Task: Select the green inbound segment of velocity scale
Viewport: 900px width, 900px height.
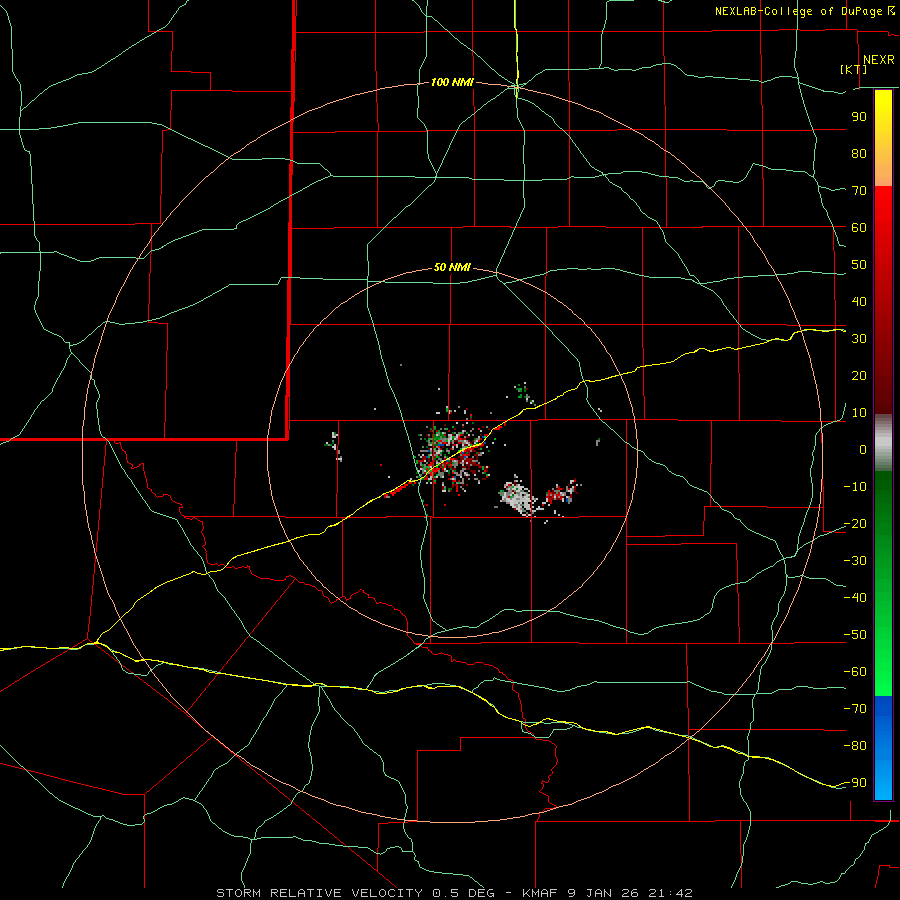Action: pos(883,583)
